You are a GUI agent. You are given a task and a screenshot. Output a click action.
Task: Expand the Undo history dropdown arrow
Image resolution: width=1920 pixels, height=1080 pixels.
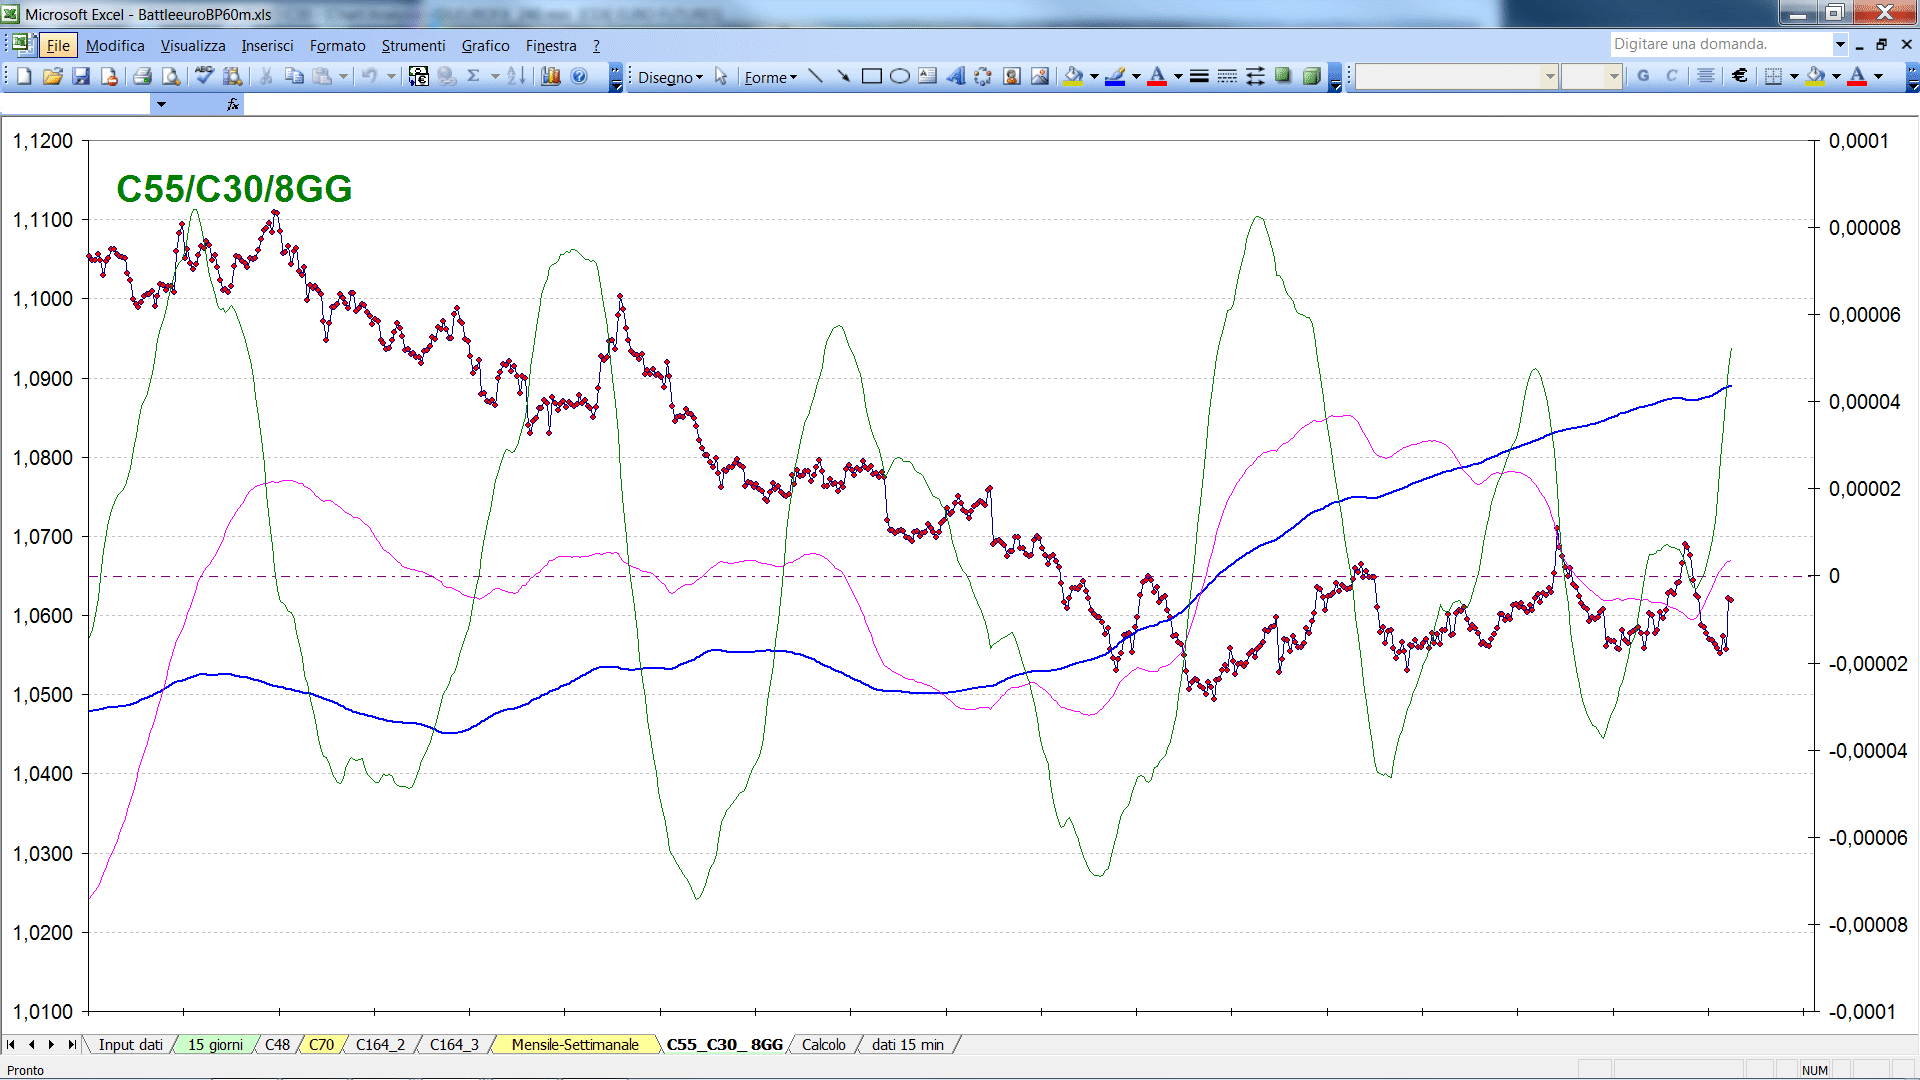tap(391, 76)
